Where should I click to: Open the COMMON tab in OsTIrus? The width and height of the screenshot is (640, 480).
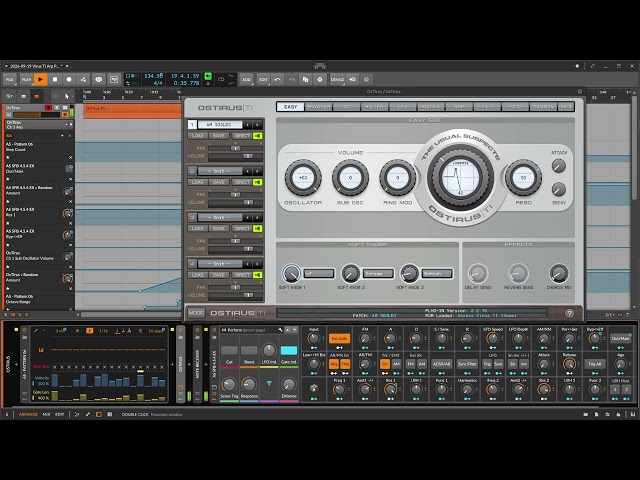pos(543,107)
